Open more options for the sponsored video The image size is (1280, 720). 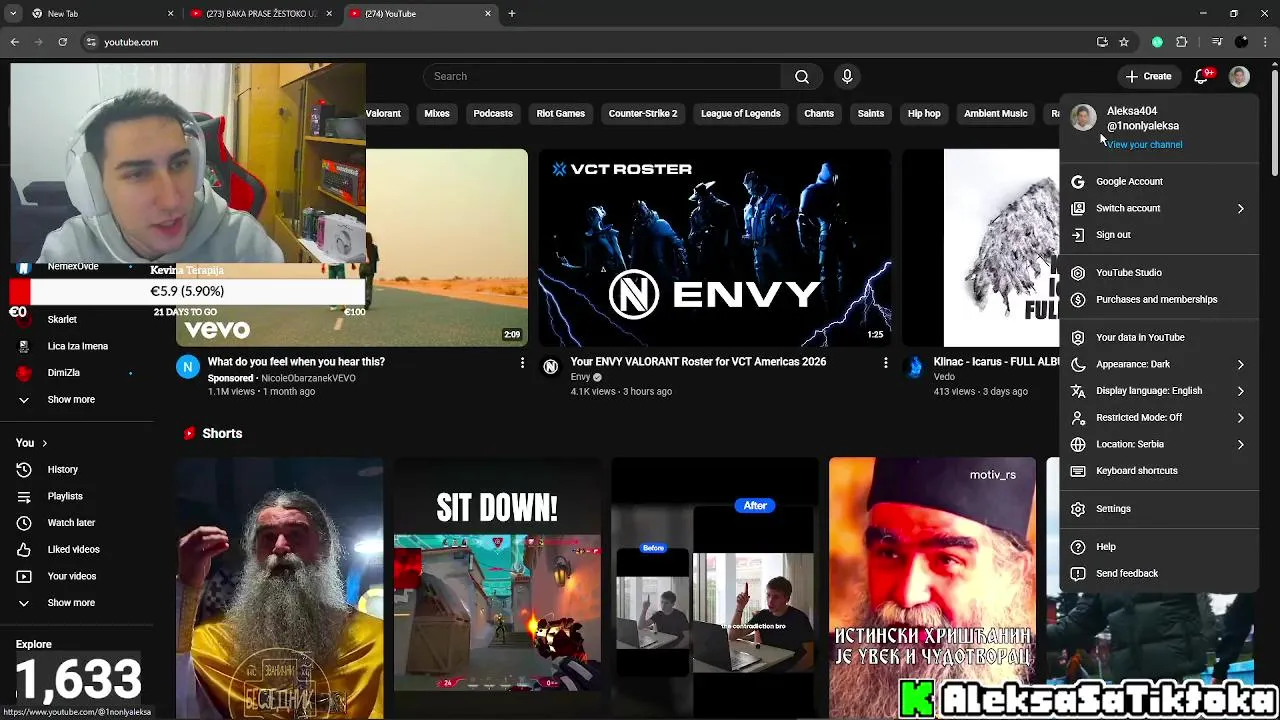[521, 363]
